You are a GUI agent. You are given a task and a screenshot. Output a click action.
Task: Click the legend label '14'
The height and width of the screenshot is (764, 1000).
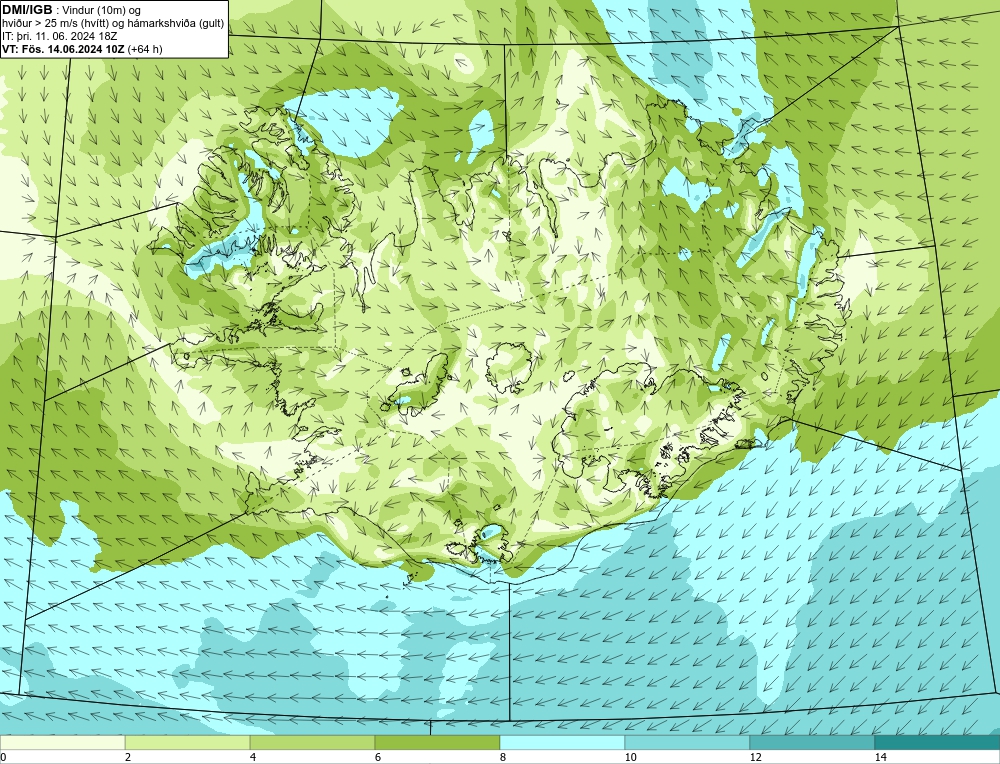click(881, 757)
